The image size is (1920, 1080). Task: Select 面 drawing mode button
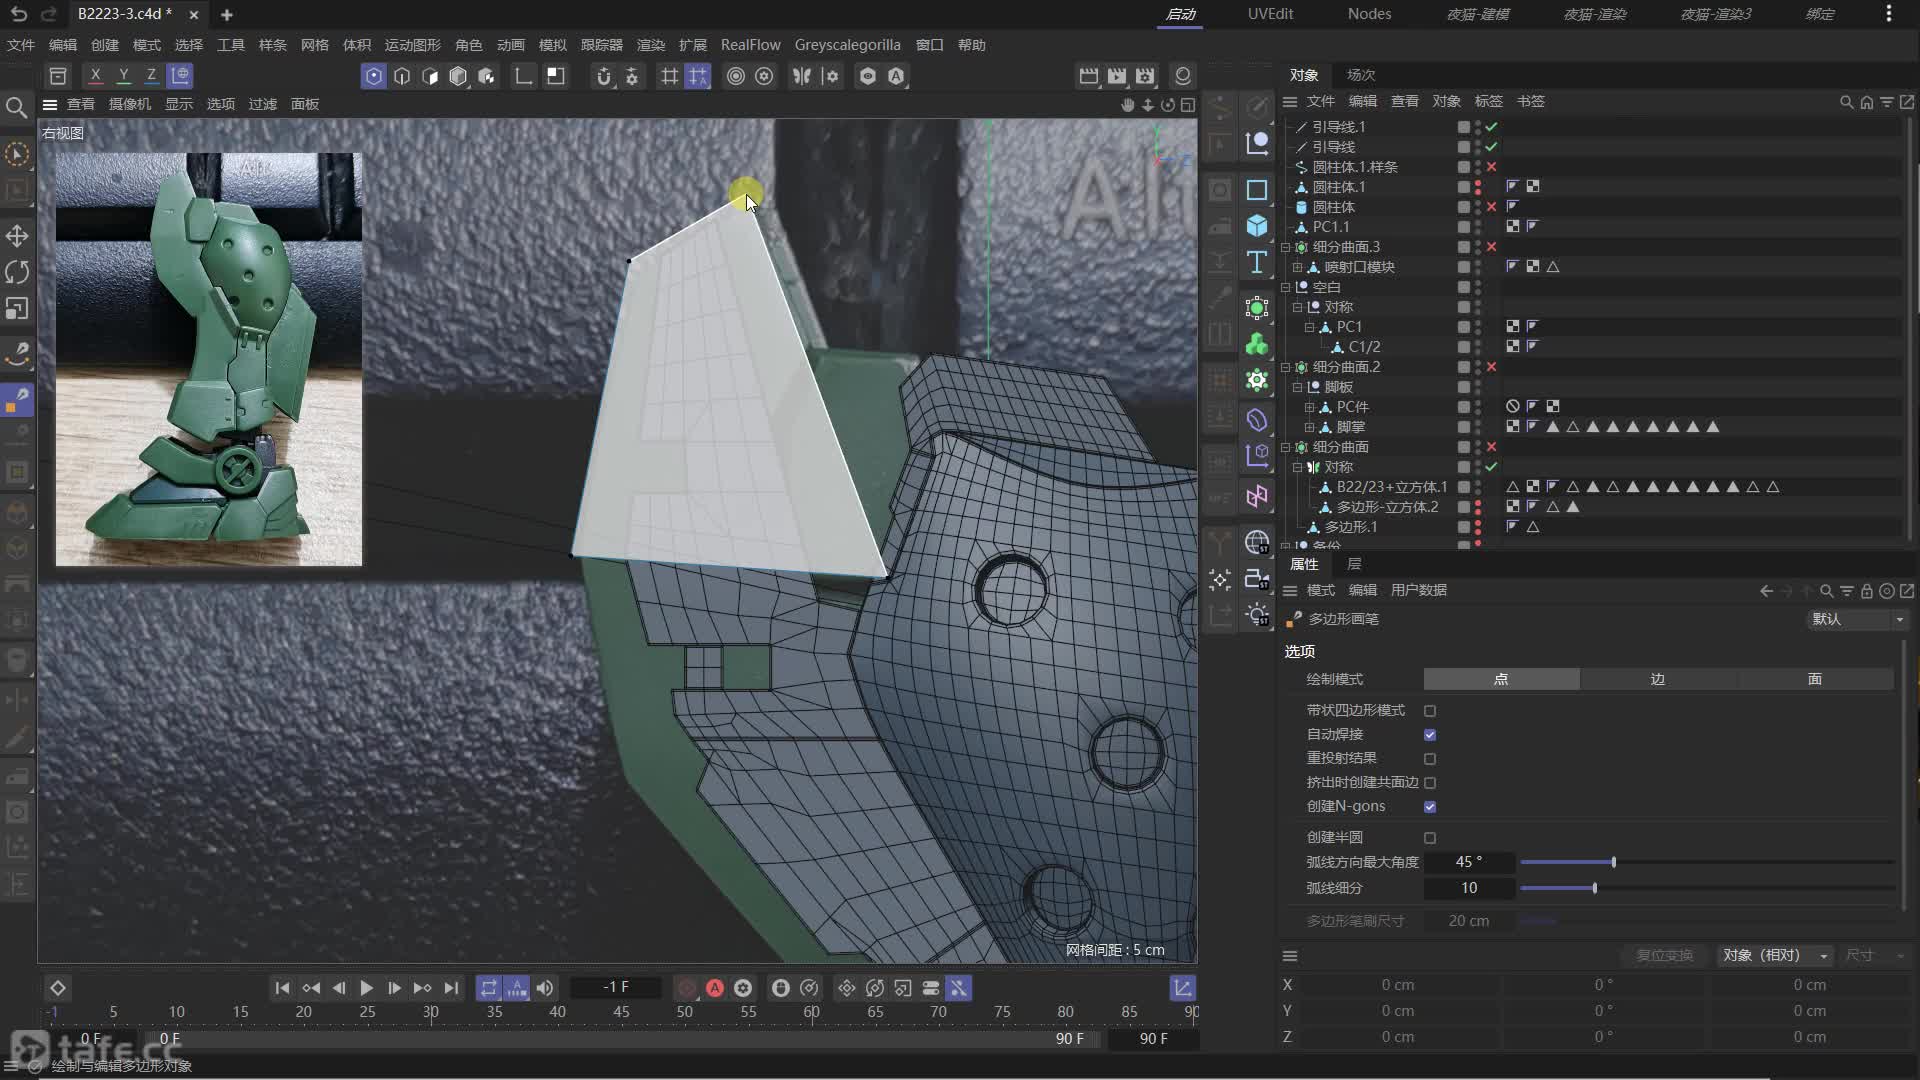click(1814, 679)
